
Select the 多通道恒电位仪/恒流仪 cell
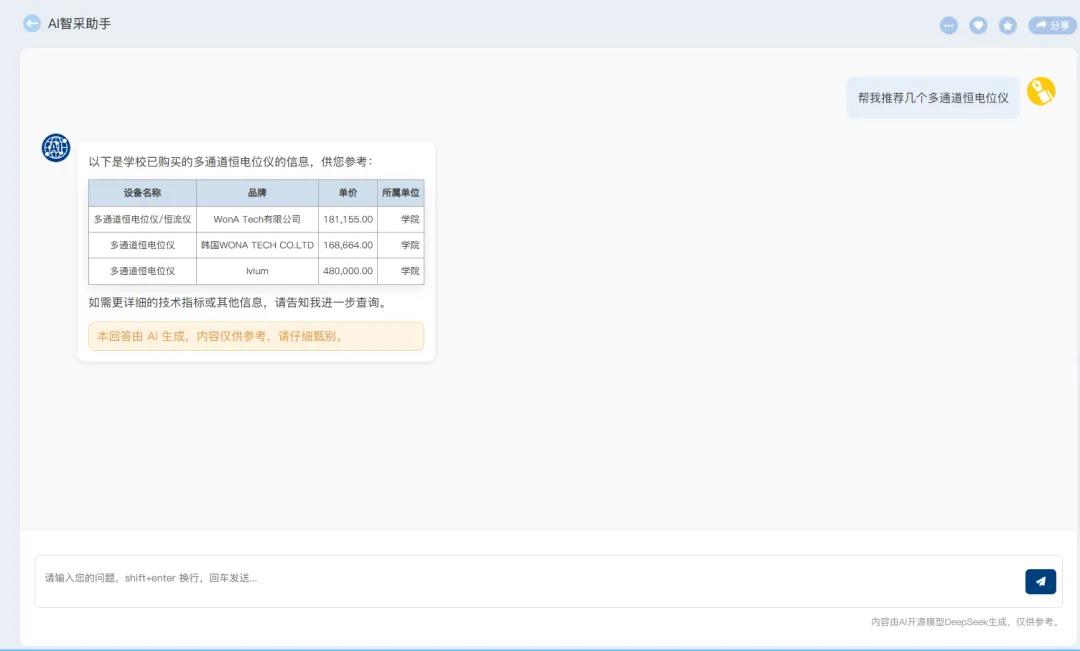(x=143, y=219)
